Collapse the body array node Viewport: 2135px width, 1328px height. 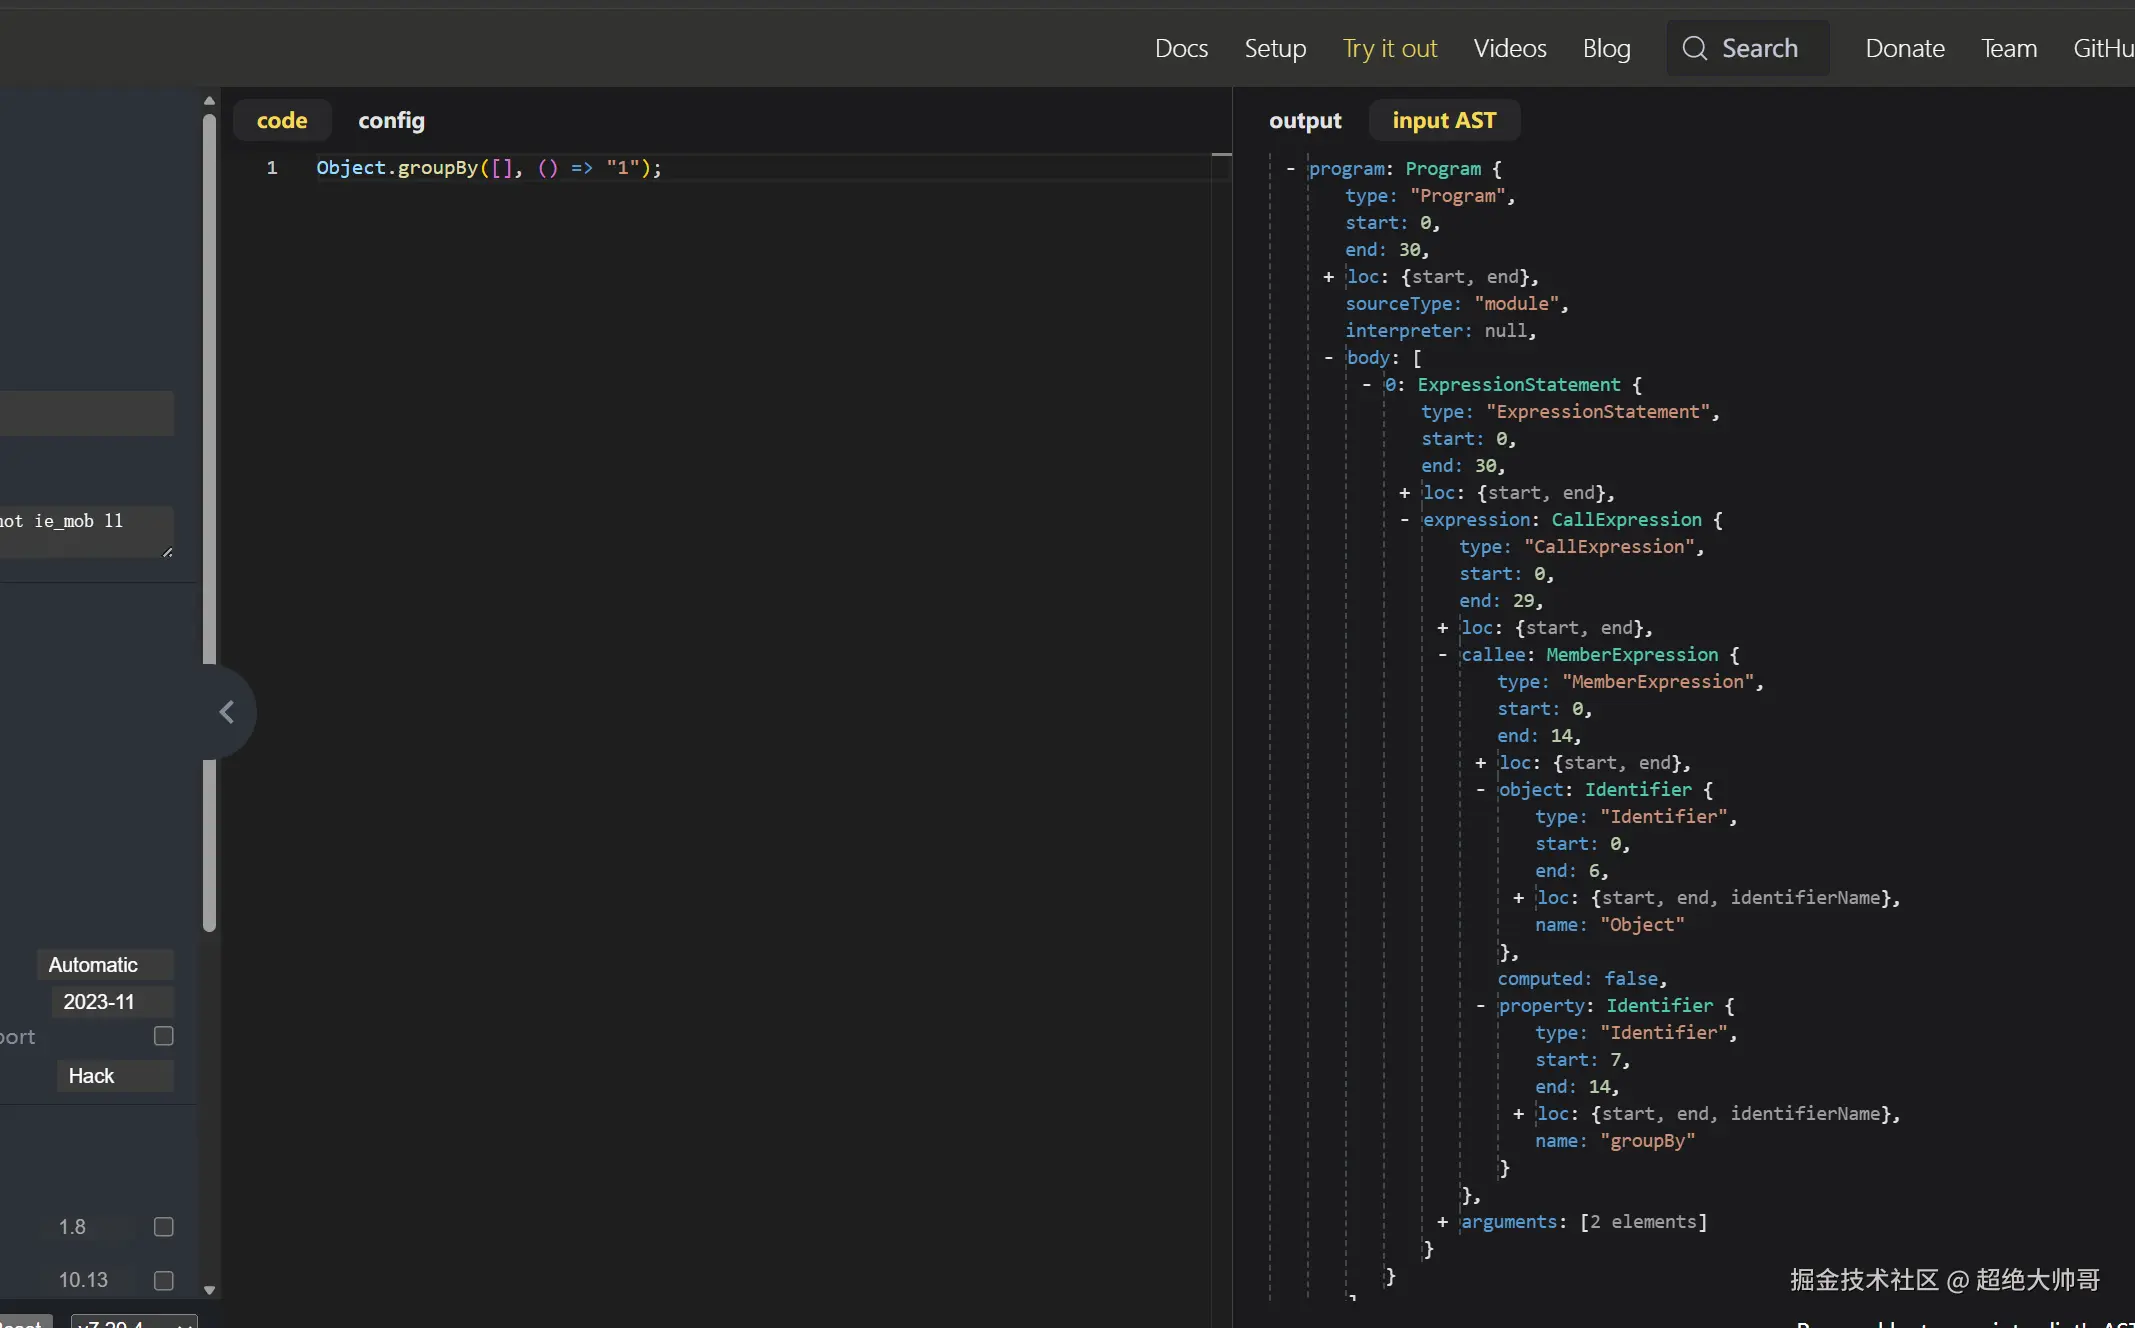point(1328,358)
